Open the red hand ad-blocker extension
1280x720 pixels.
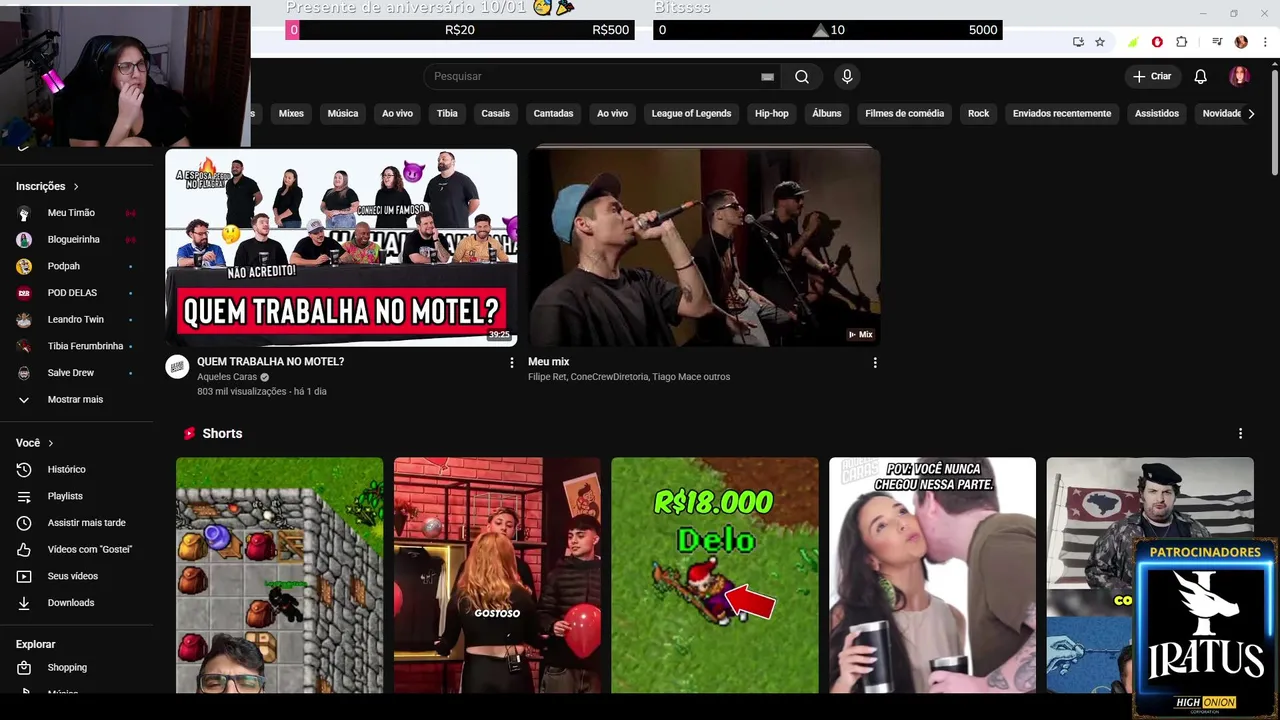(1157, 42)
